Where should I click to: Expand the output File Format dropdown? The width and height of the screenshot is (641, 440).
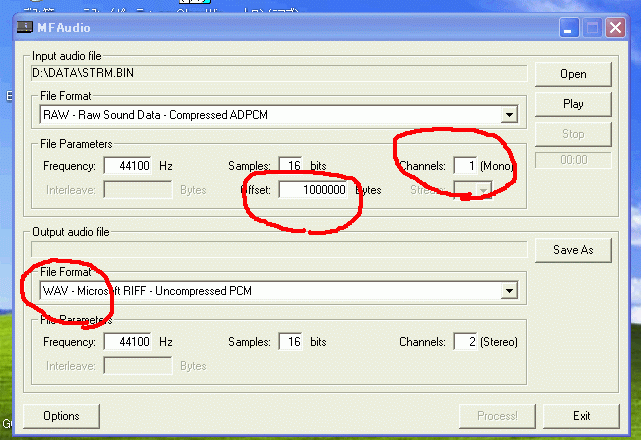pos(509,291)
